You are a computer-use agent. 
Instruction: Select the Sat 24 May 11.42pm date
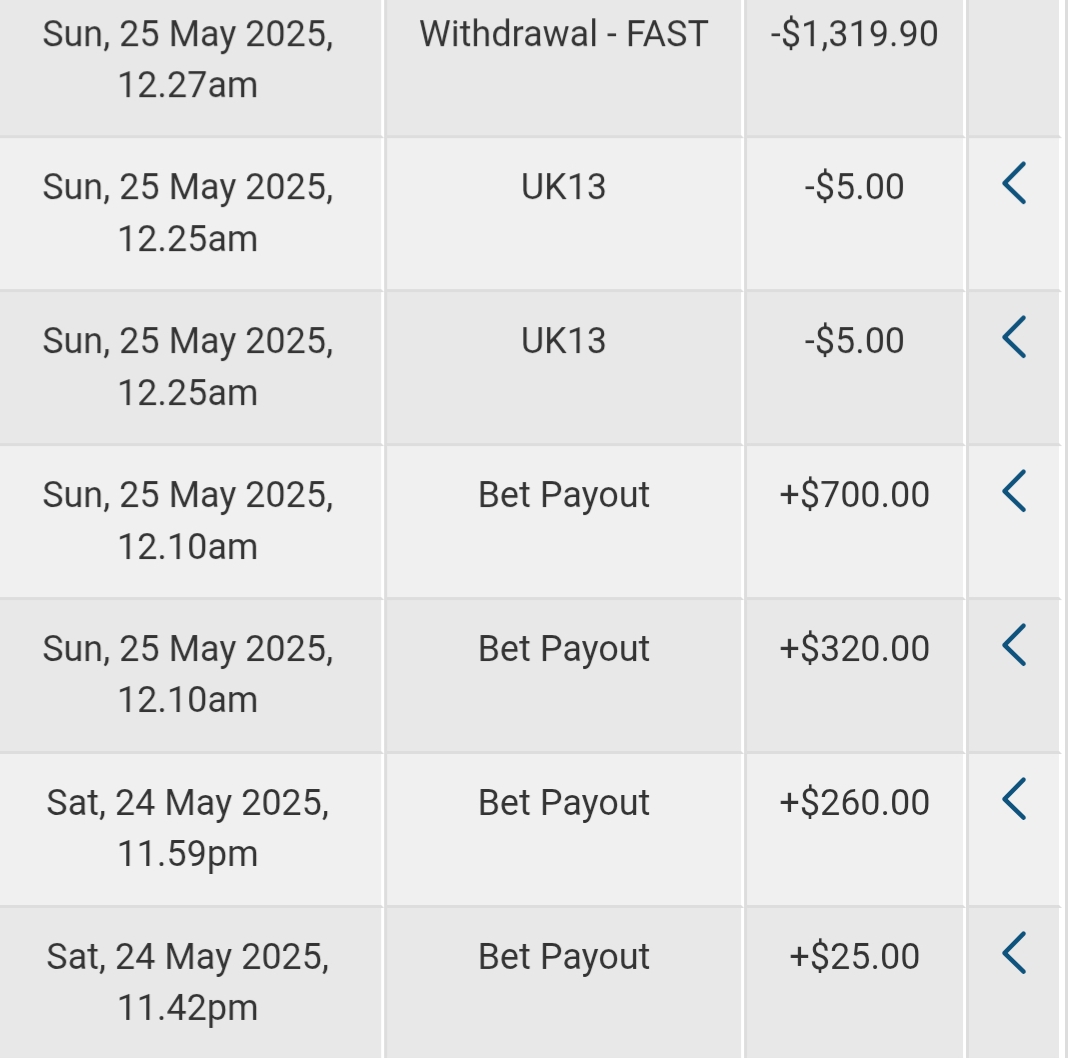(x=188, y=981)
